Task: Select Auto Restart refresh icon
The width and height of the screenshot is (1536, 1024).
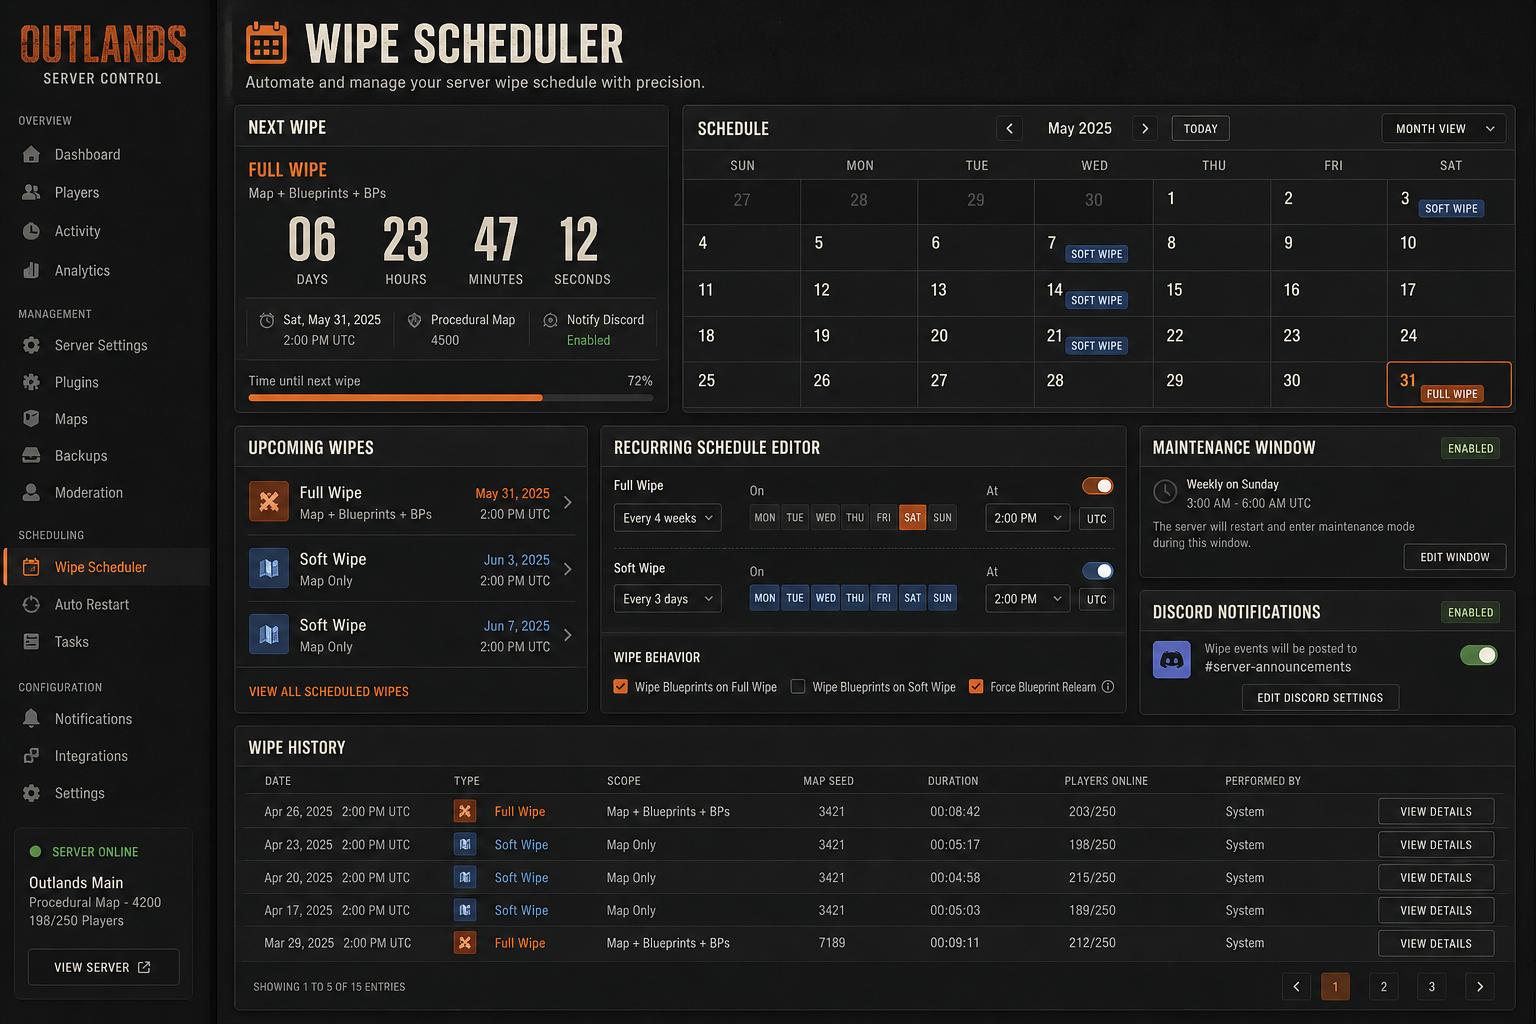Action: click(x=32, y=604)
